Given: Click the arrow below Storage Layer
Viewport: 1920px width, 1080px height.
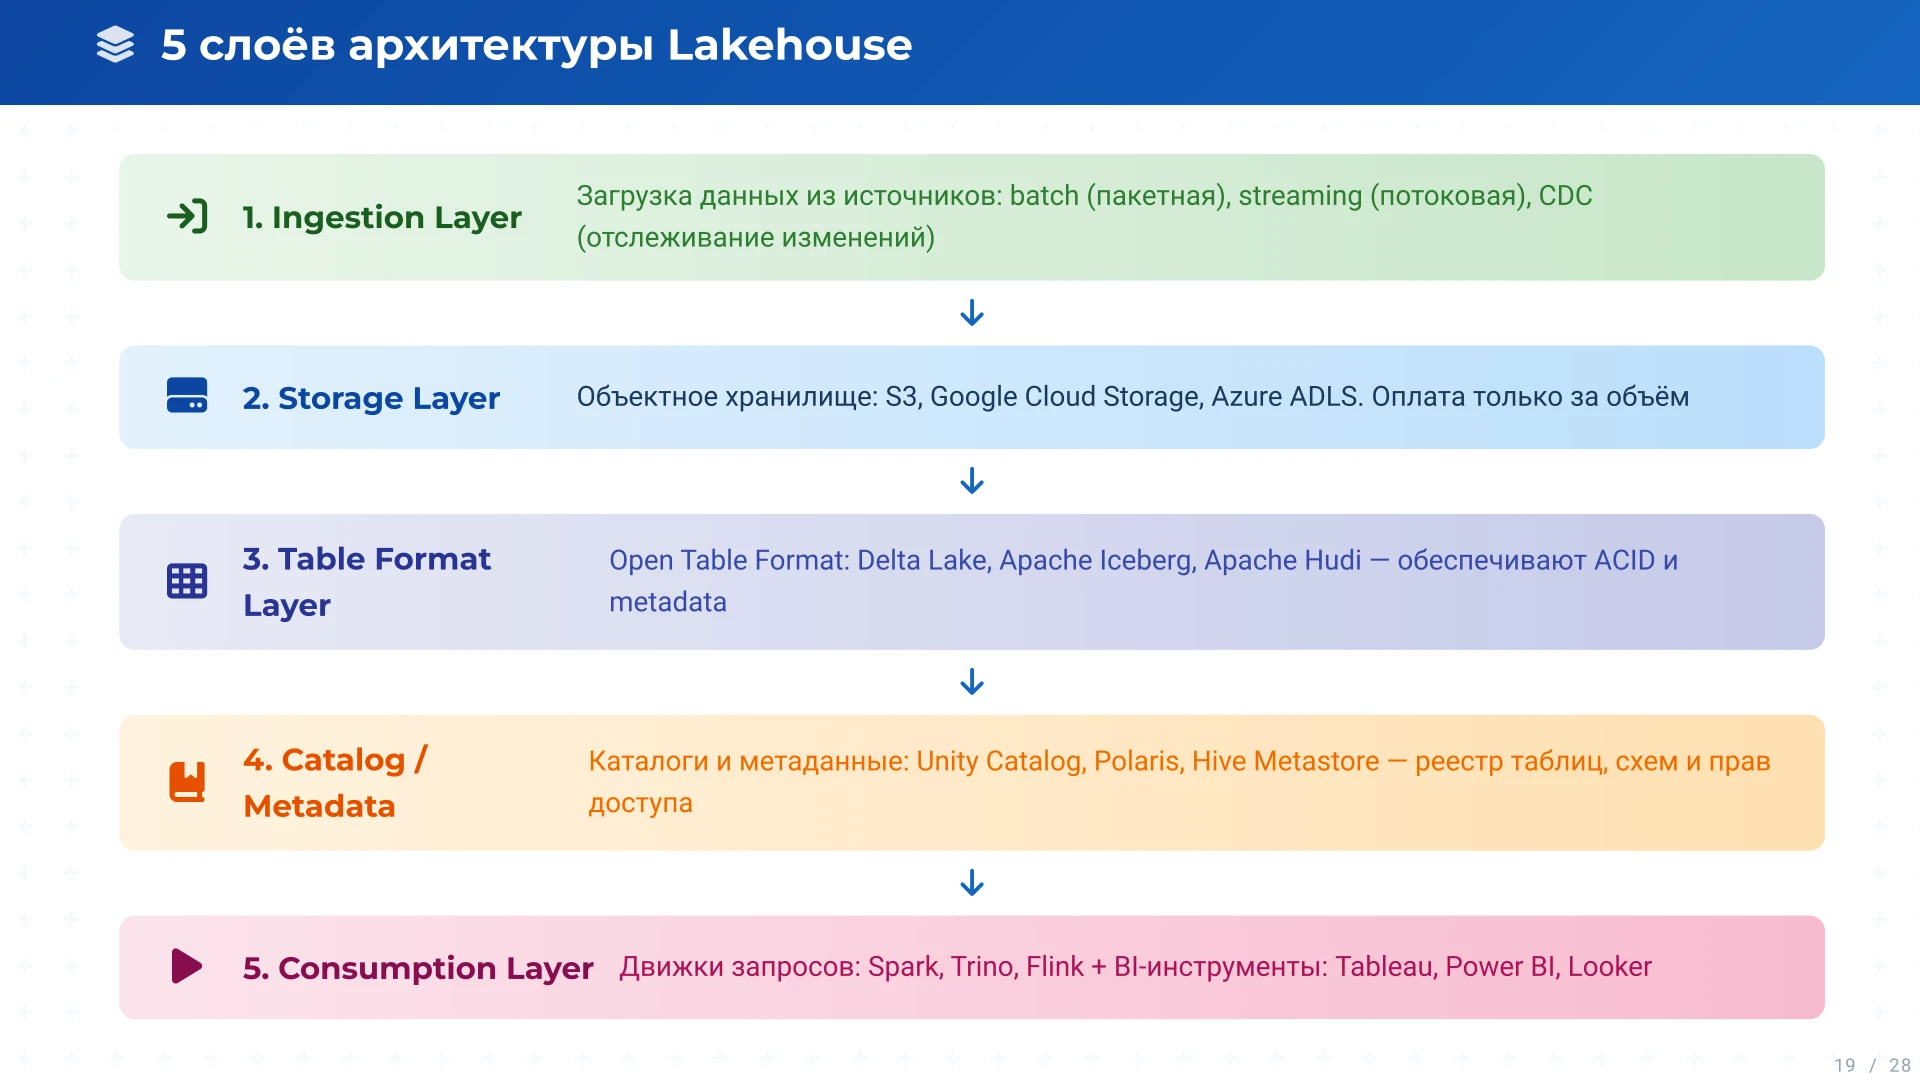Looking at the screenshot, I should (x=972, y=481).
